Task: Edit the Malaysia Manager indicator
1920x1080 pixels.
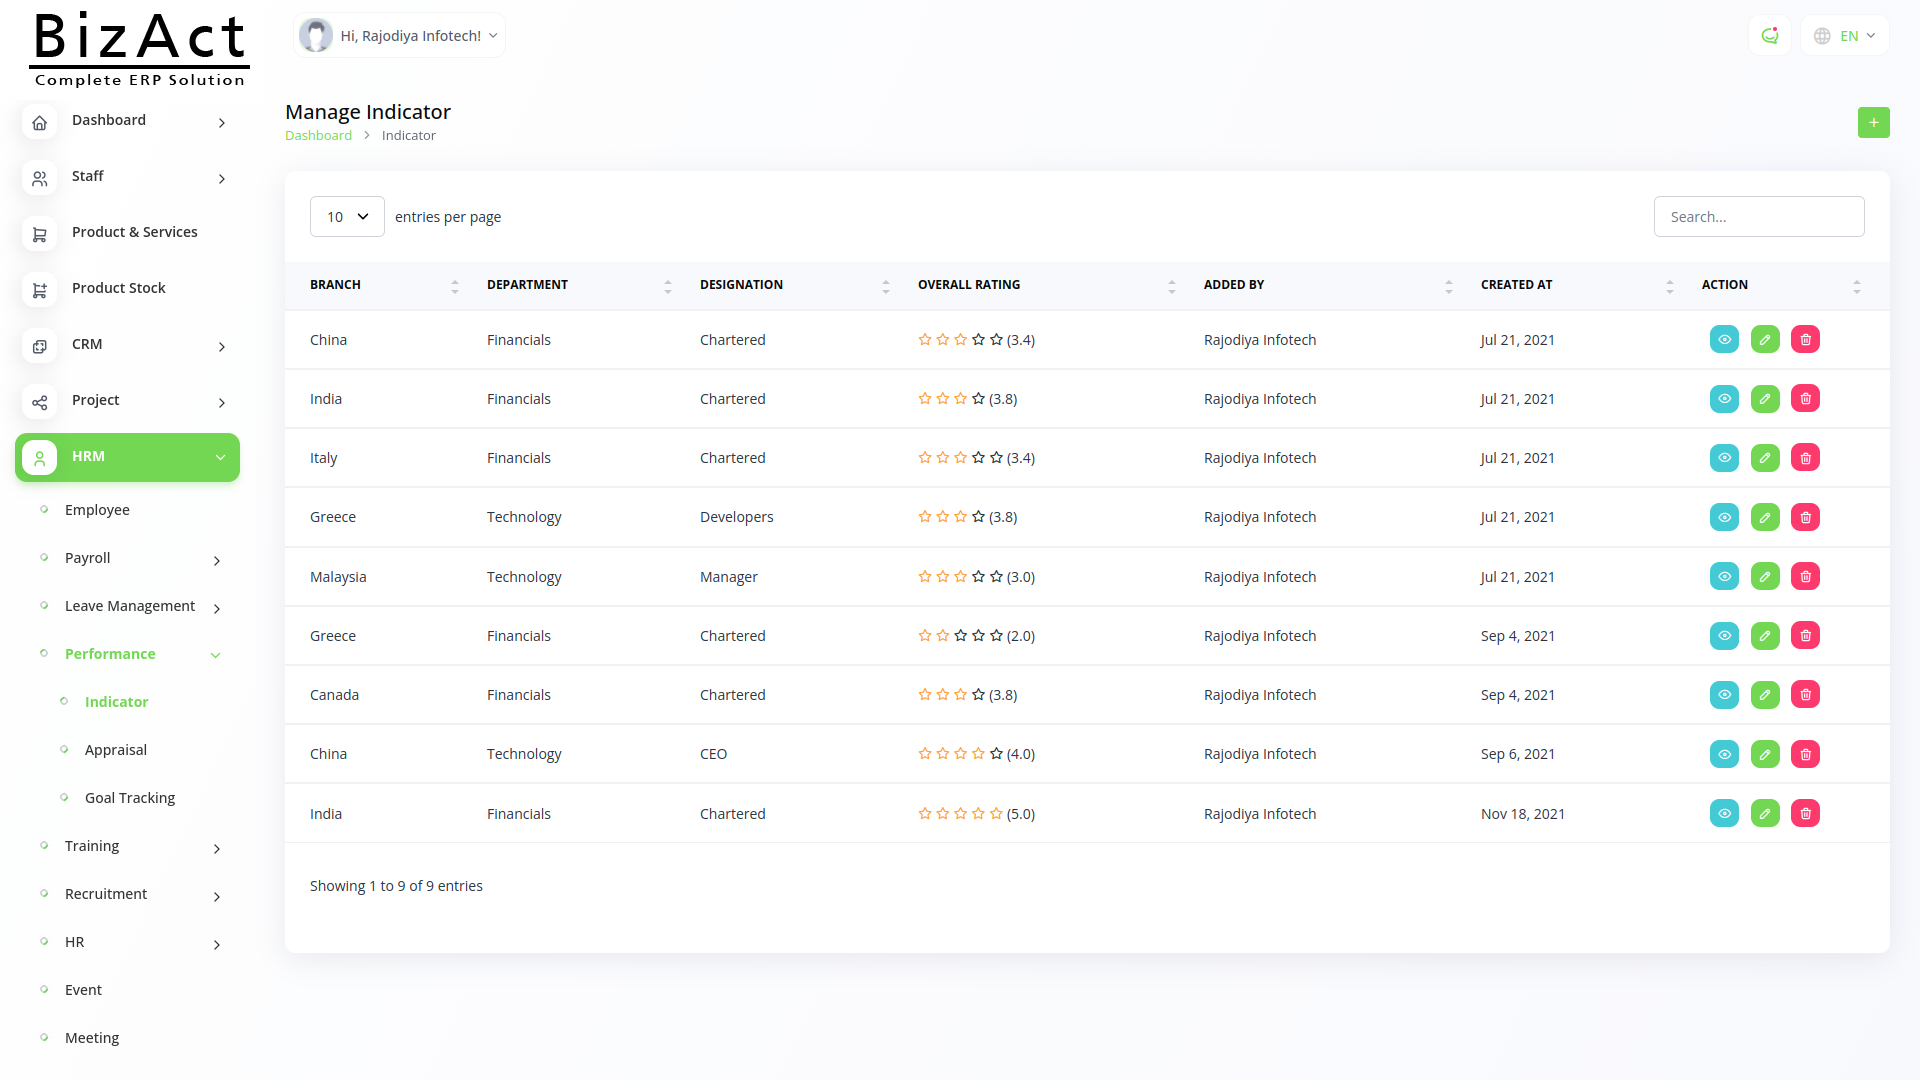Action: coord(1765,576)
